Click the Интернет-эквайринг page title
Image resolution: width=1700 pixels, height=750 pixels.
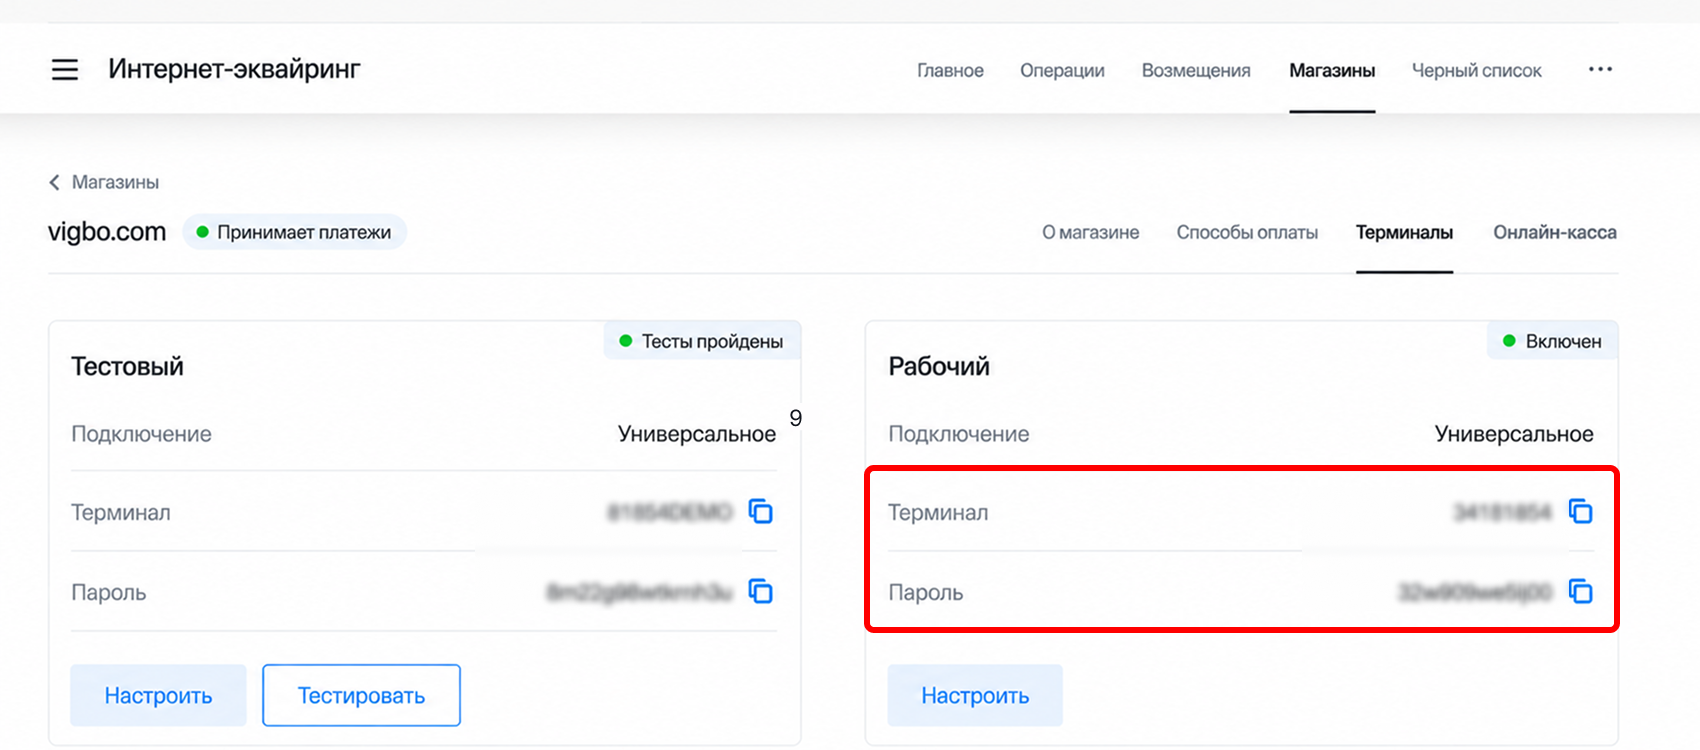click(x=234, y=69)
